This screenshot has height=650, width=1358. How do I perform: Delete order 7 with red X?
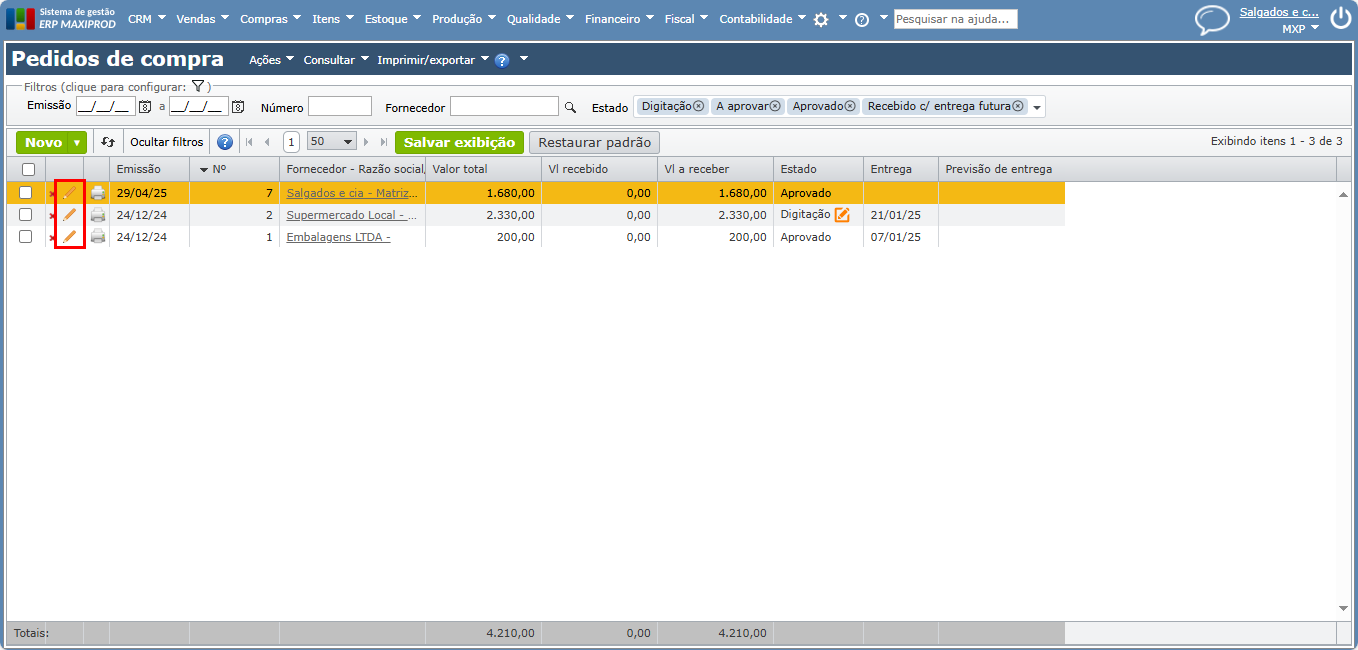point(52,194)
